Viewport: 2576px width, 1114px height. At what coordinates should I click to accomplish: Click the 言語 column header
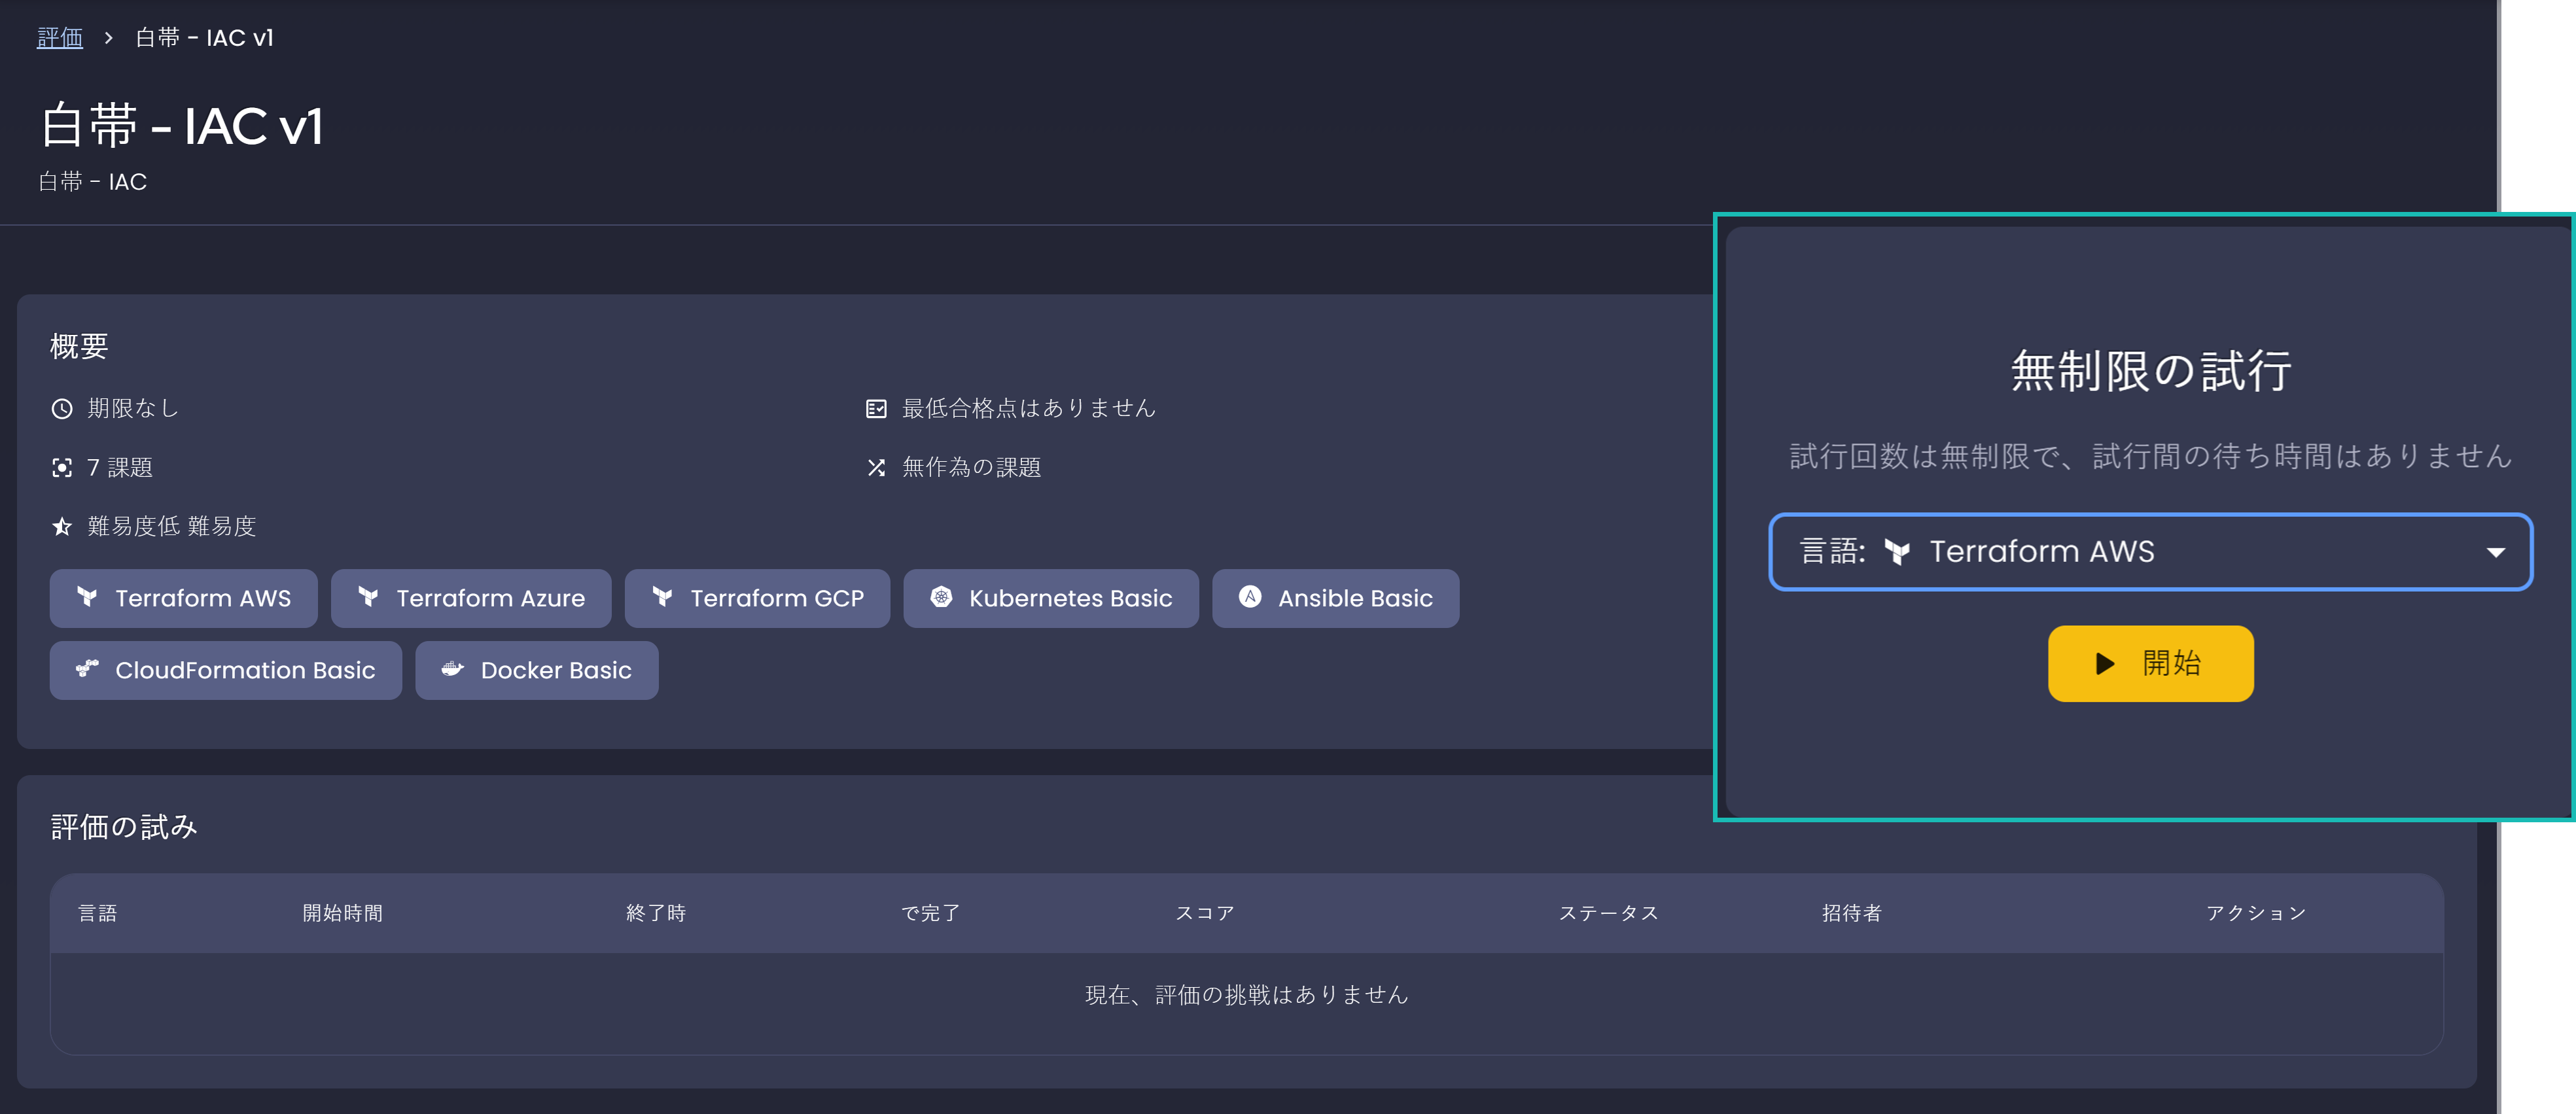pos(98,912)
